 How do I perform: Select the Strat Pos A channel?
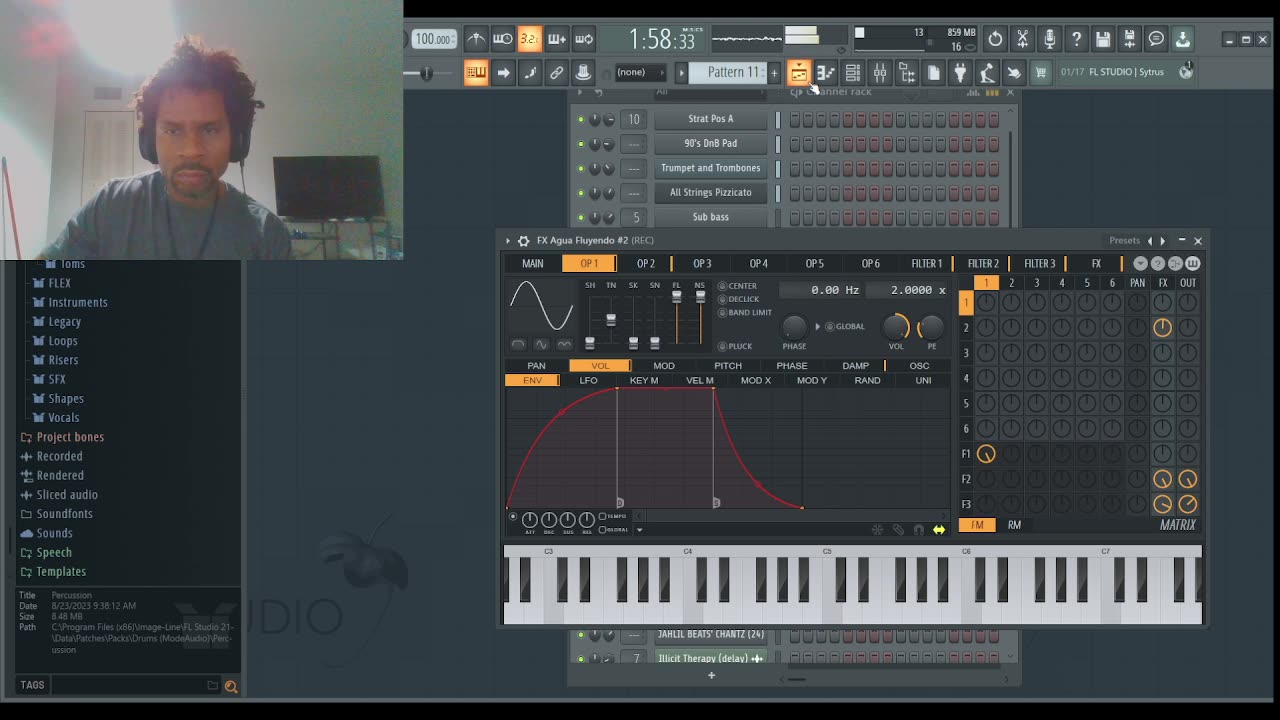[711, 119]
